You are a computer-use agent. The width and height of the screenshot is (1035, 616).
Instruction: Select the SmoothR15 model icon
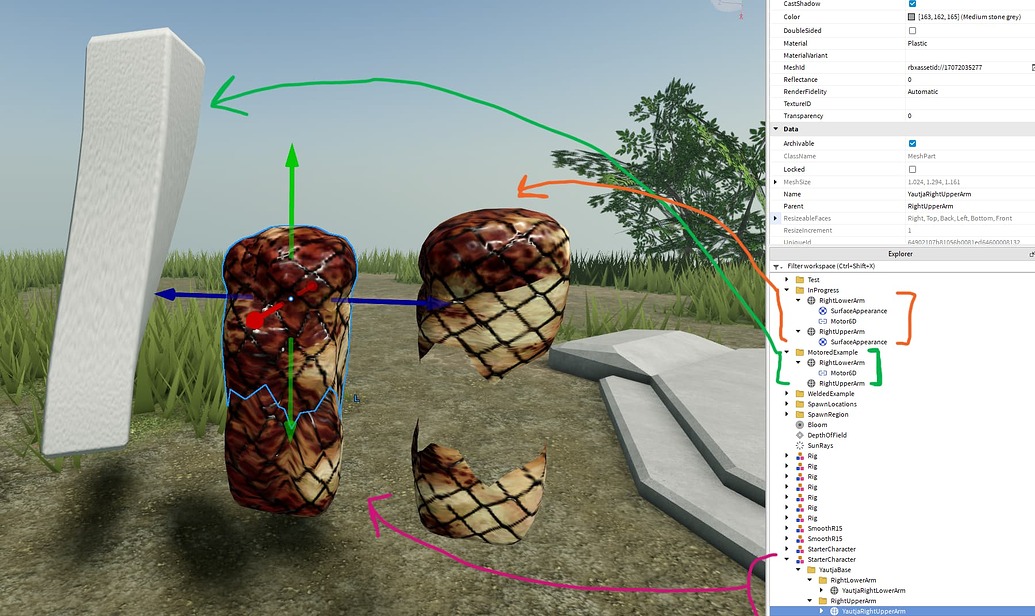tap(798, 528)
